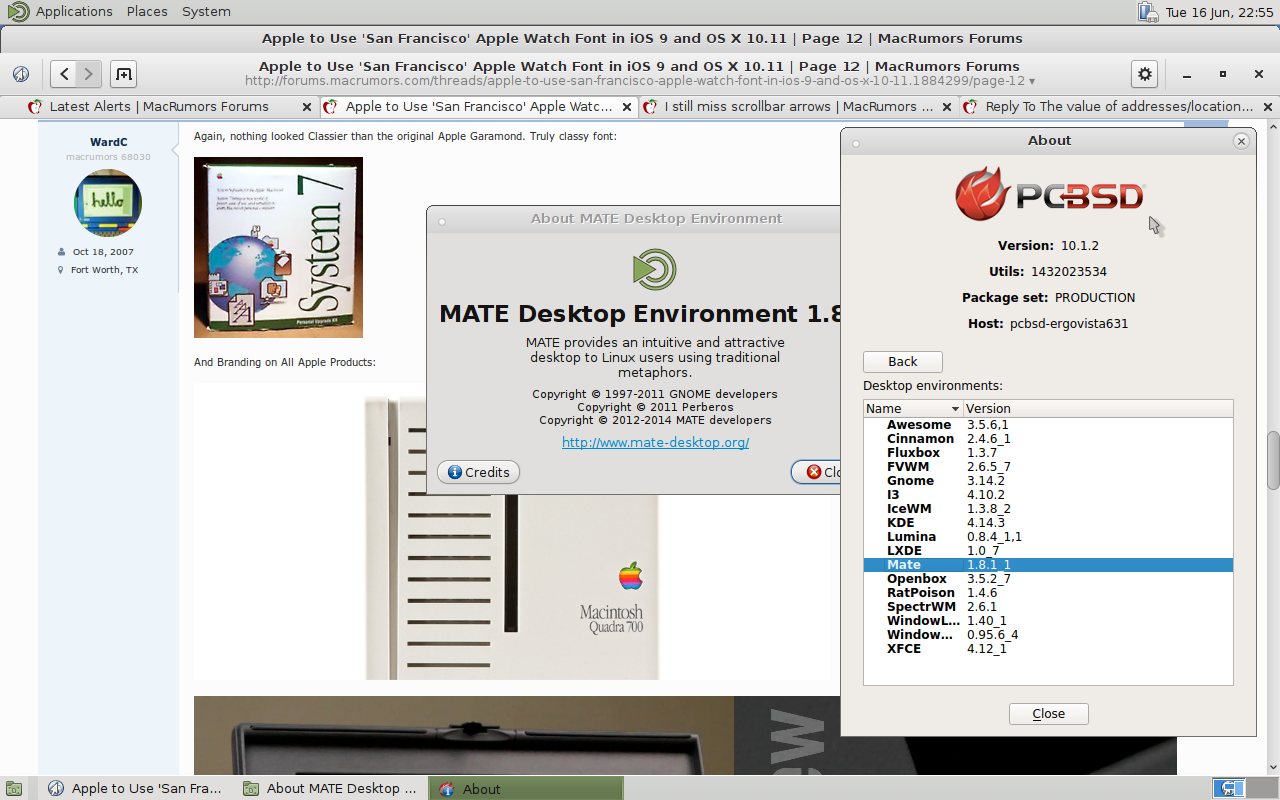Select XFCE row
The image size is (1280, 800).
[1048, 649]
